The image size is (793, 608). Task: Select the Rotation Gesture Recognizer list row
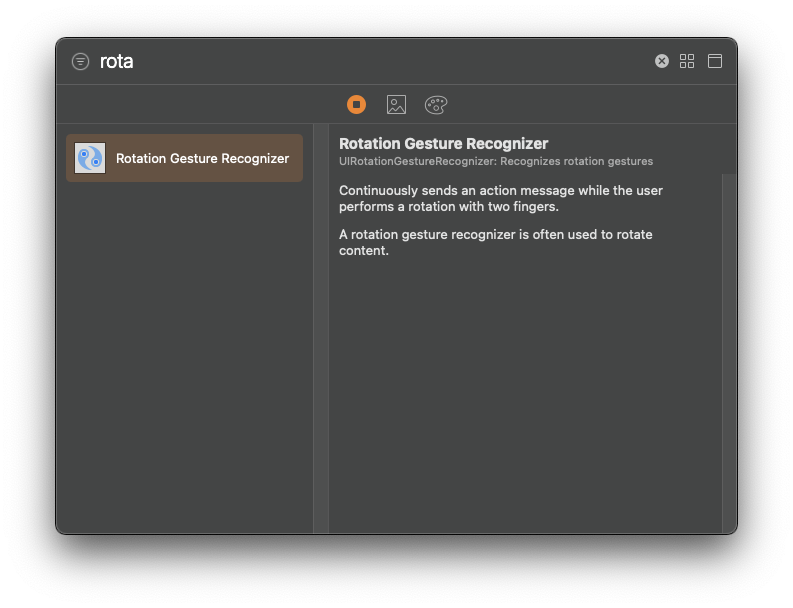(185, 158)
